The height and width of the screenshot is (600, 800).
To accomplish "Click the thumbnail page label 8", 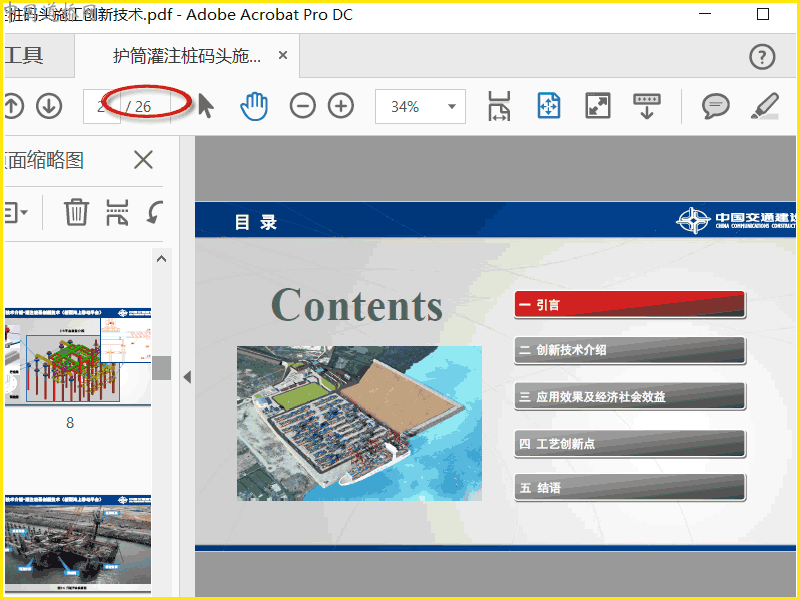I will pos(70,422).
